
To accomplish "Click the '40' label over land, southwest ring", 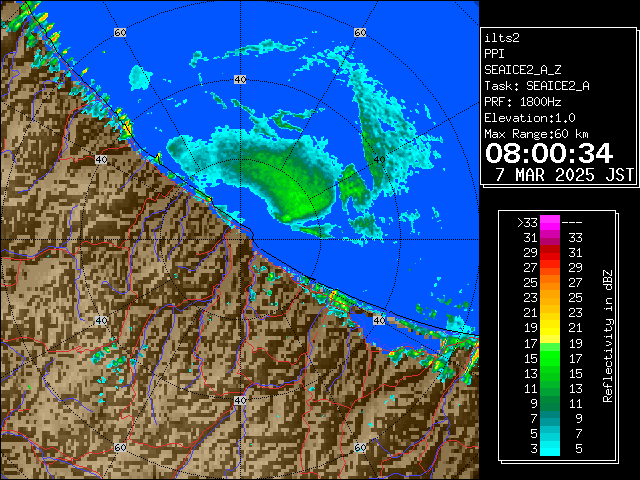I will click(x=101, y=320).
